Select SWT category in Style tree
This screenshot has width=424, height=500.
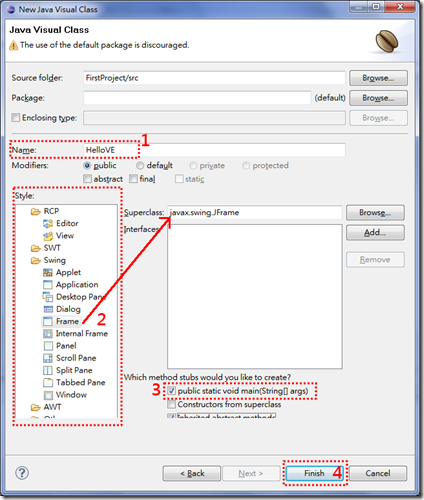point(52,248)
